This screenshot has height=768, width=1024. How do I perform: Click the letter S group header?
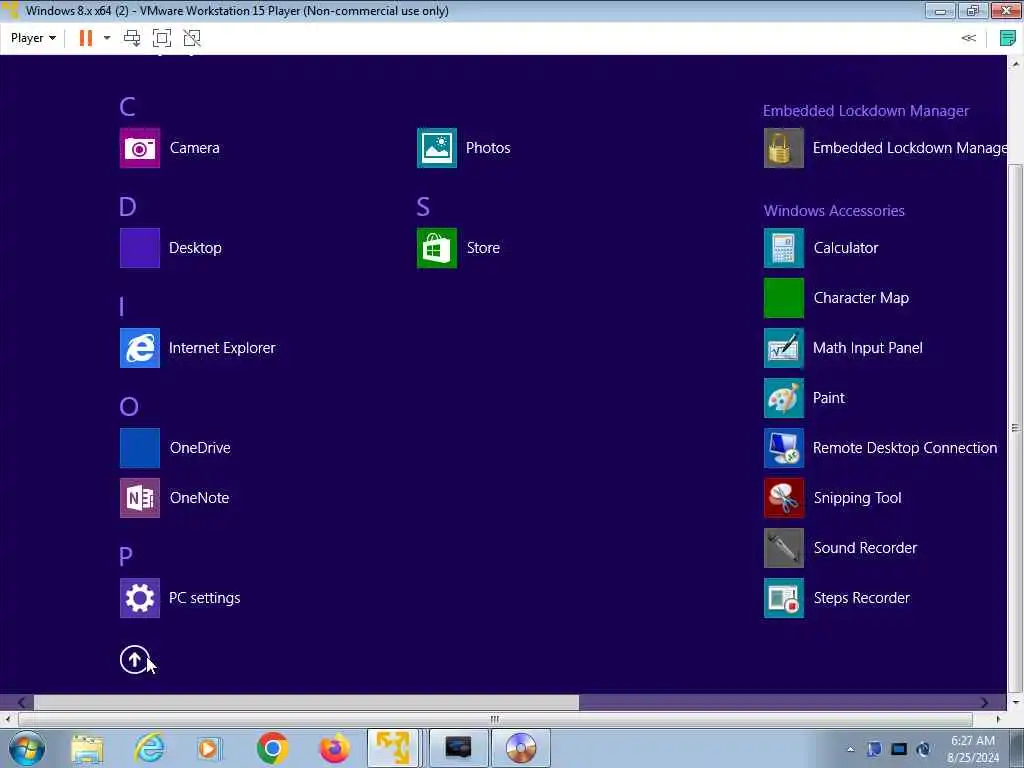point(423,206)
